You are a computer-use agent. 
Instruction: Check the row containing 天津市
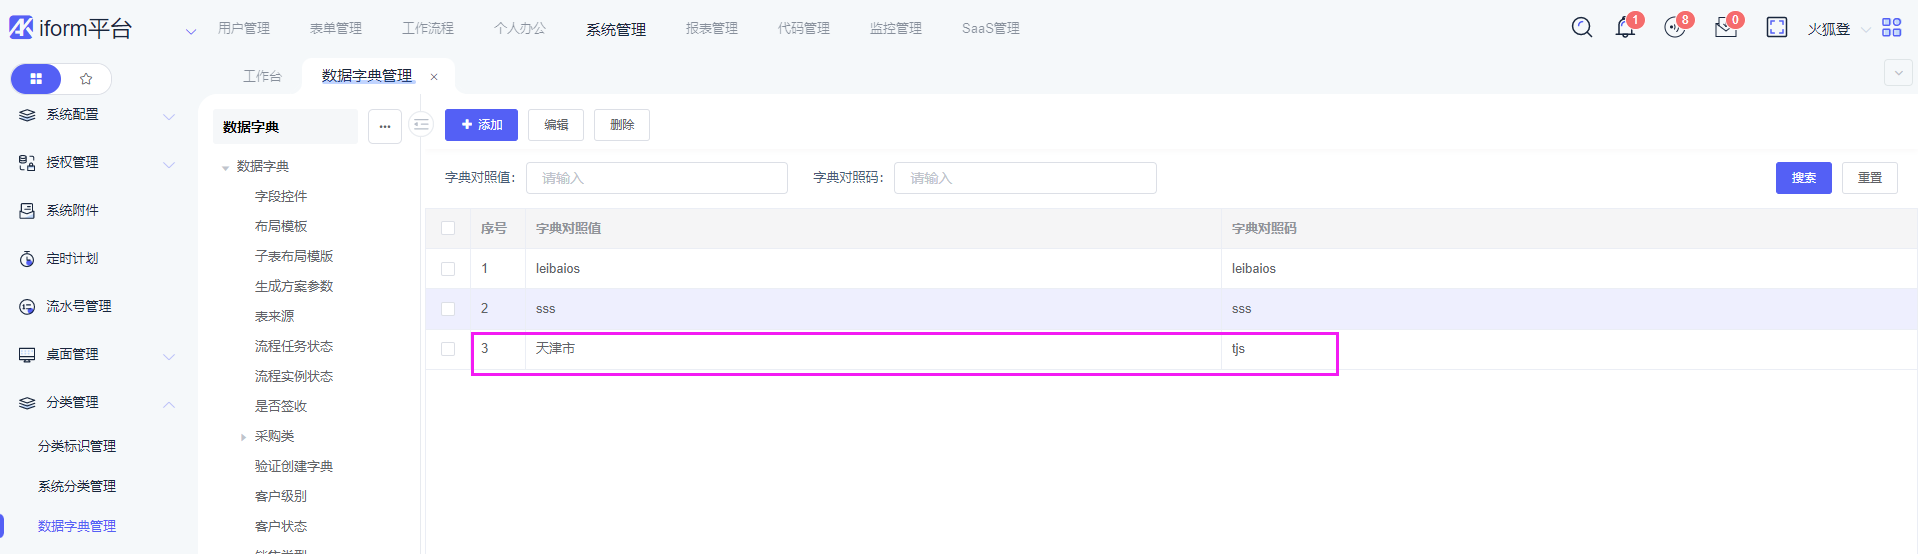click(448, 349)
